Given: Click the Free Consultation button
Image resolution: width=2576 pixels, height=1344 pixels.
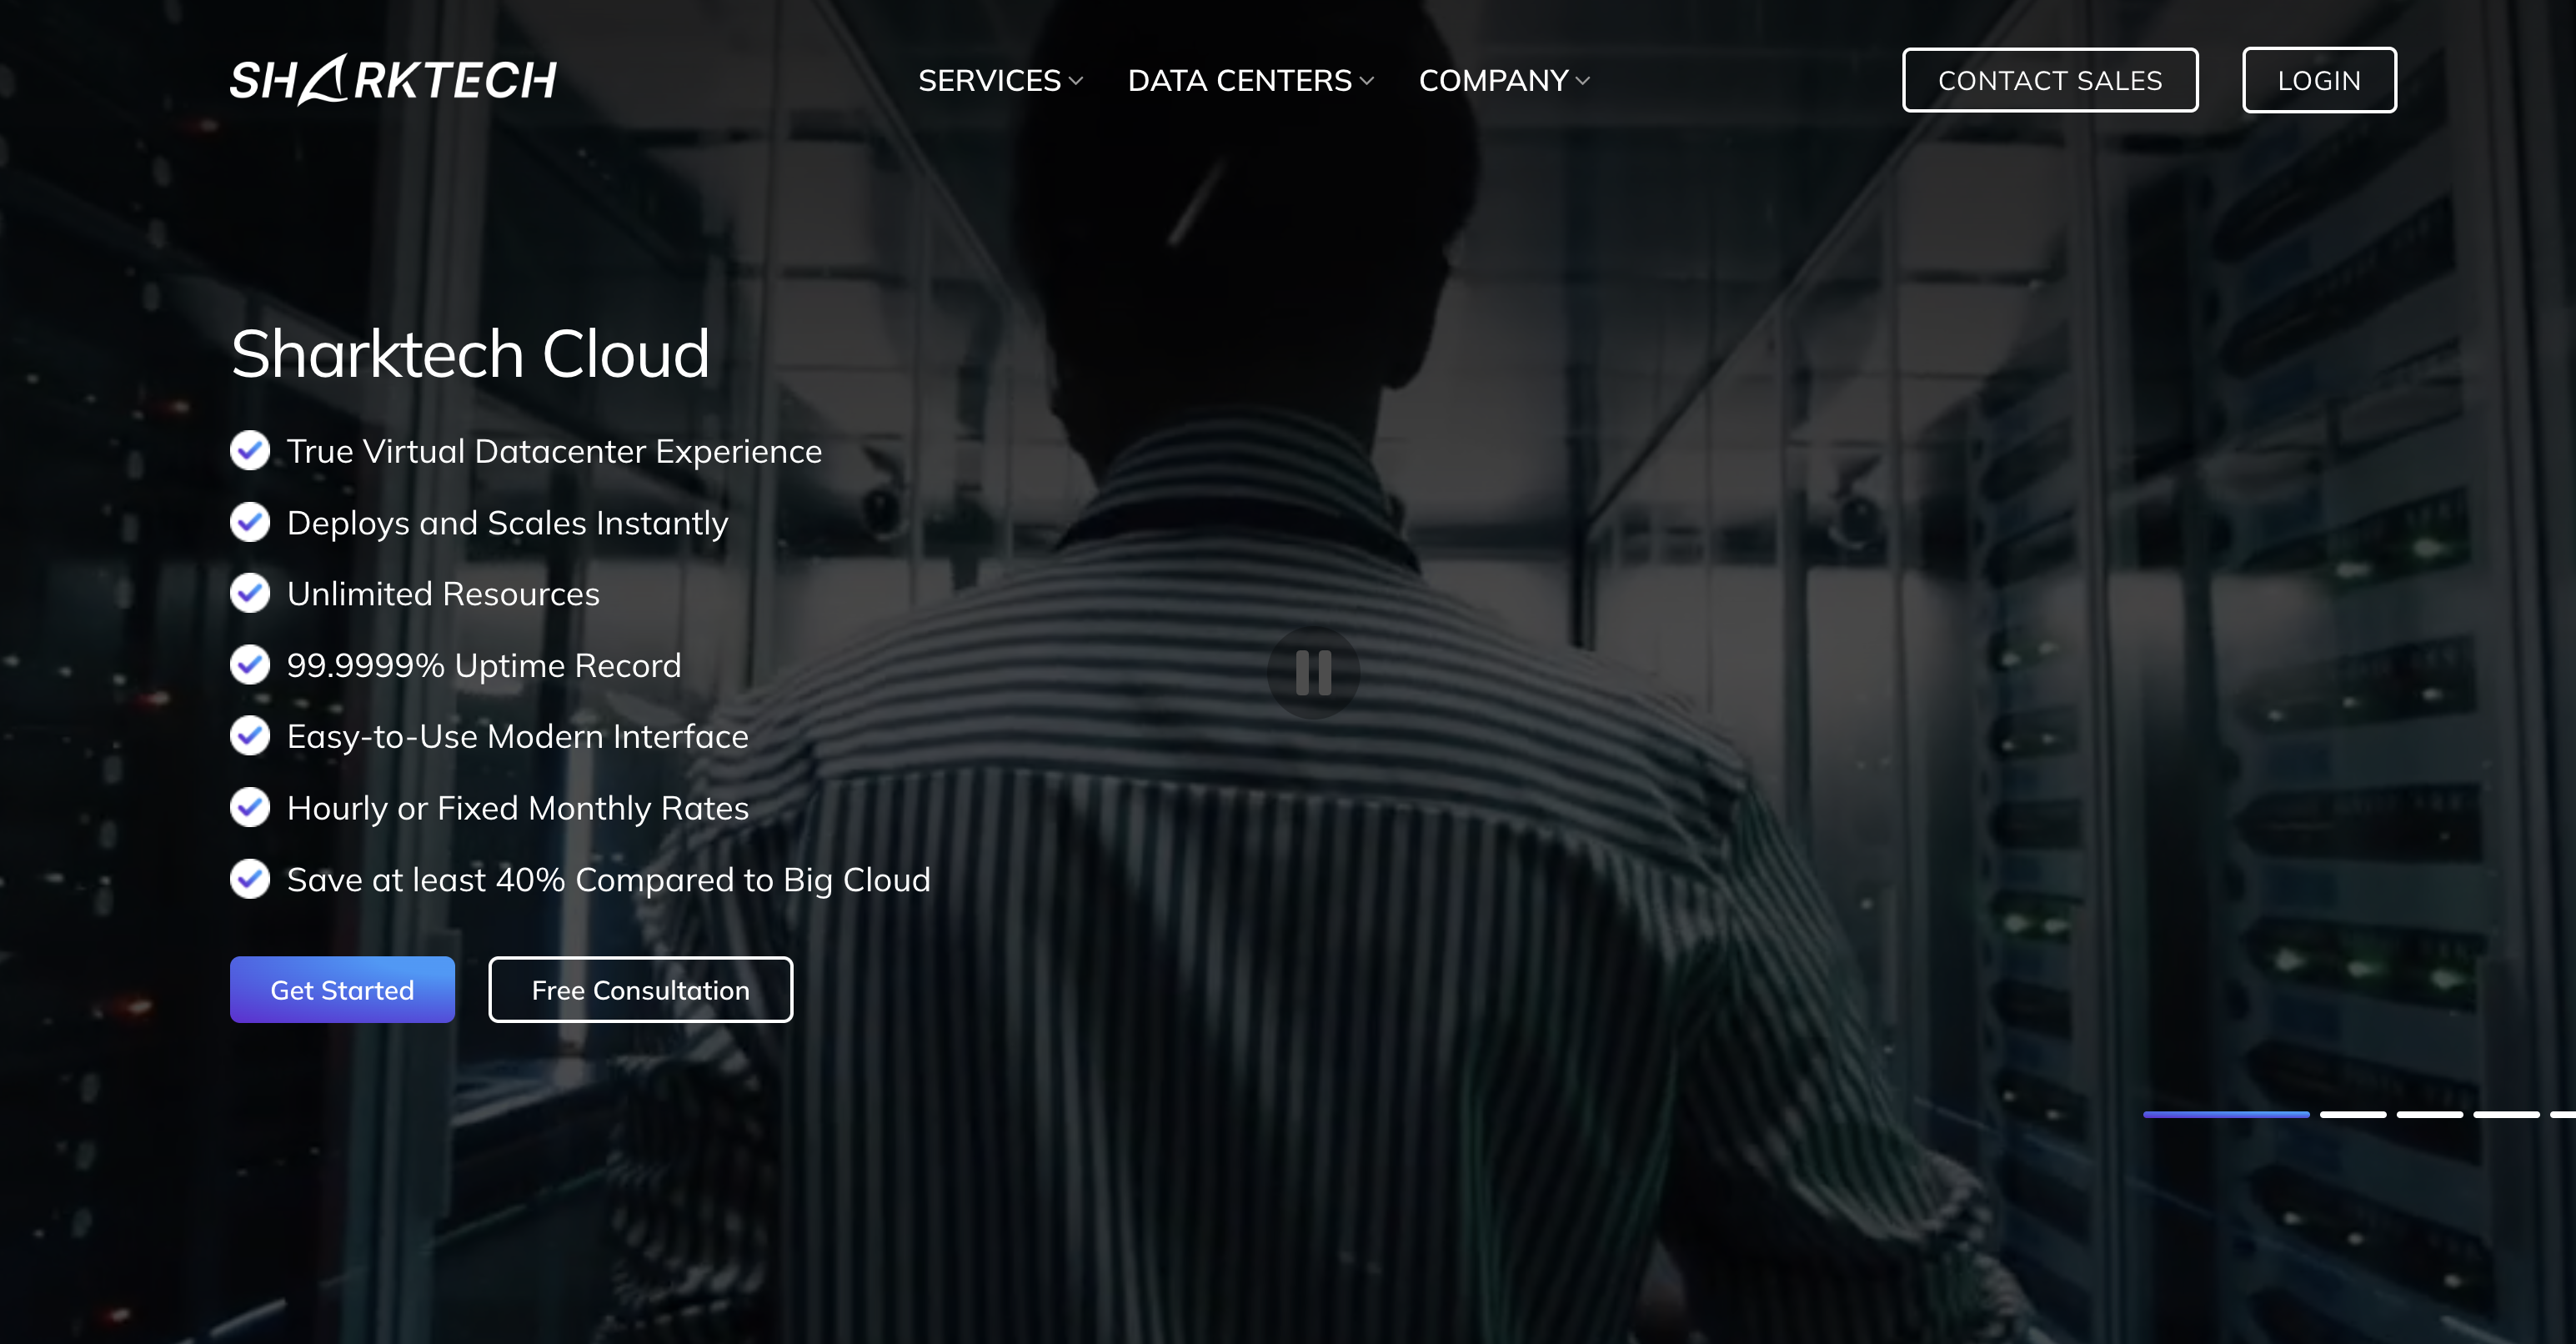Looking at the screenshot, I should click(x=640, y=989).
